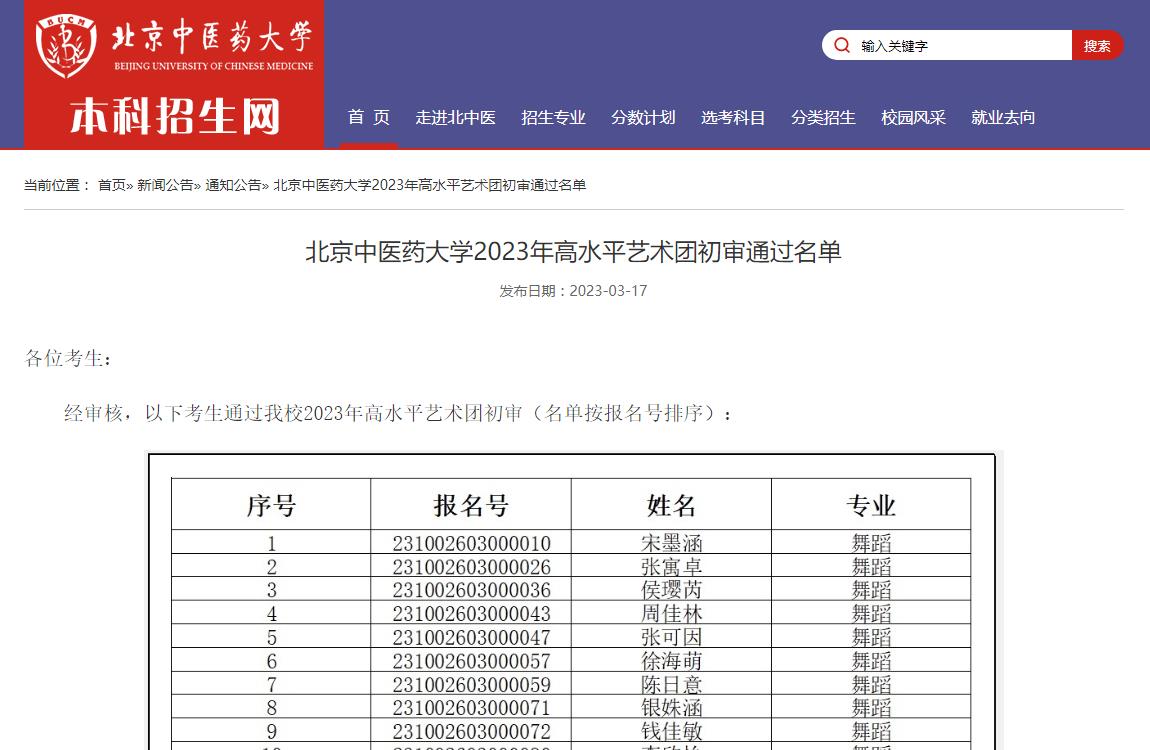Click serial number 1 in the table
Screen dimensions: 1150x750
tap(271, 543)
